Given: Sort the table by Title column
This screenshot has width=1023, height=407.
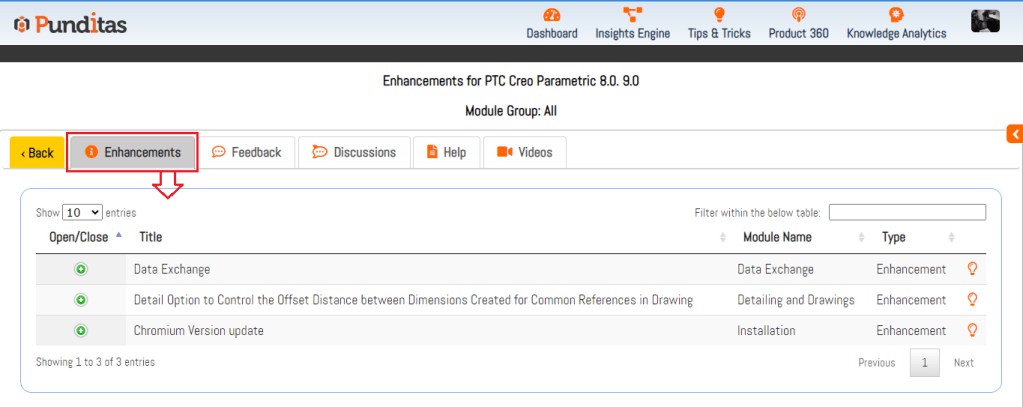Looking at the screenshot, I should click(150, 237).
